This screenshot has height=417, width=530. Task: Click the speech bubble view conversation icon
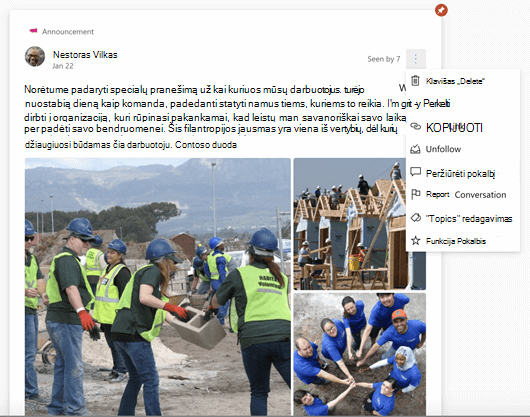(x=415, y=172)
